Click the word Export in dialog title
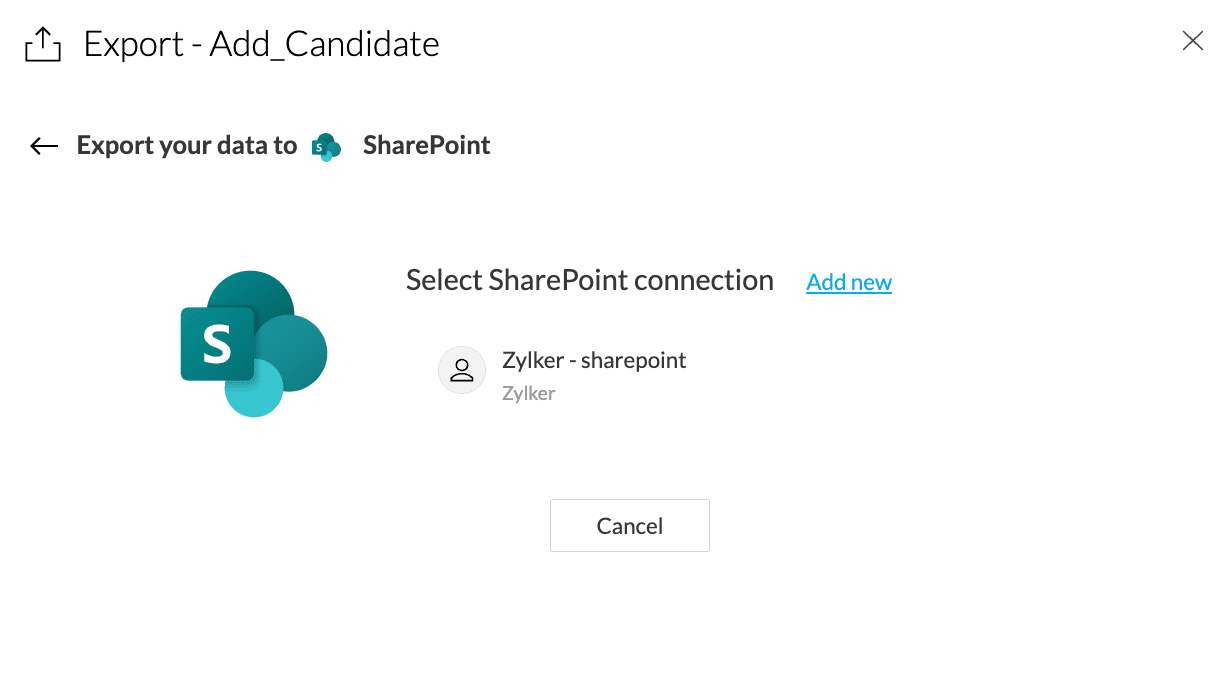Screen dimensions: 1230x688 tap(133, 44)
